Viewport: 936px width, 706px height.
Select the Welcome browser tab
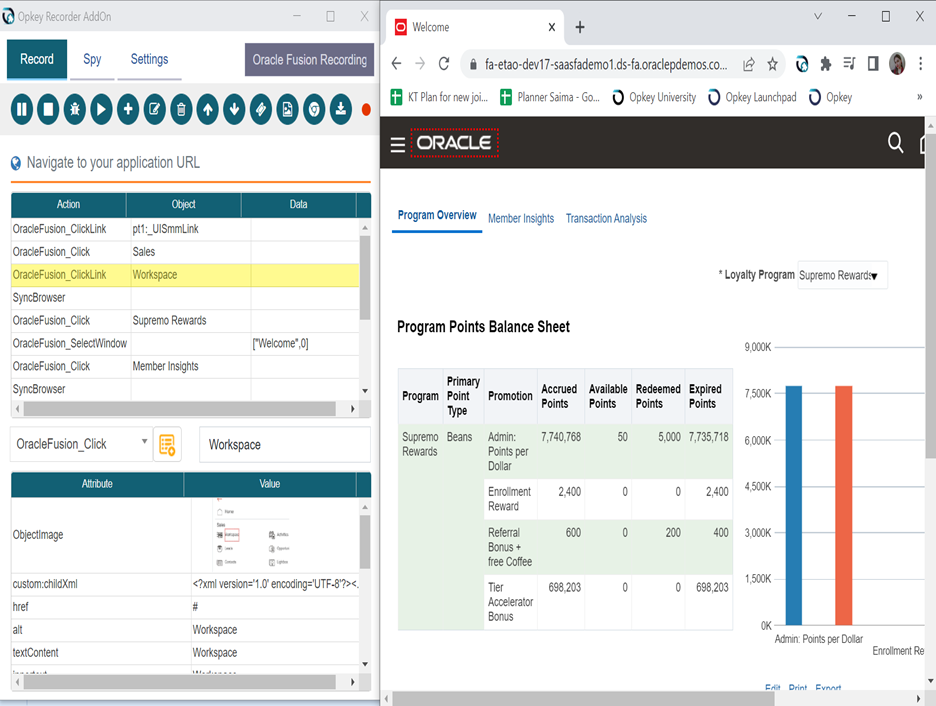[x=476, y=27]
